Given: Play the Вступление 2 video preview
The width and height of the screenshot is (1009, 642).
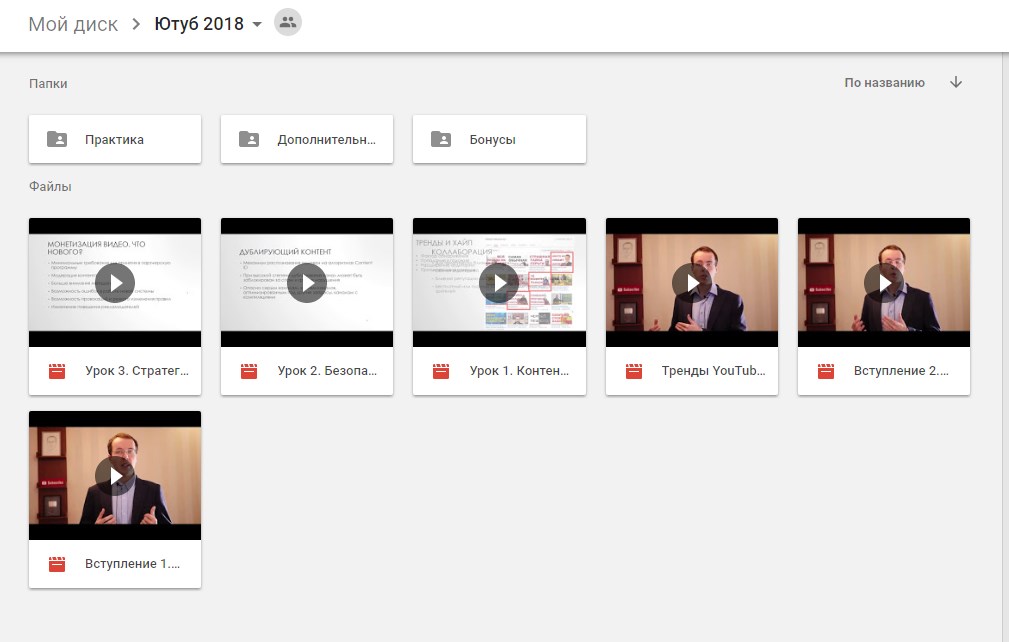Looking at the screenshot, I should point(883,283).
